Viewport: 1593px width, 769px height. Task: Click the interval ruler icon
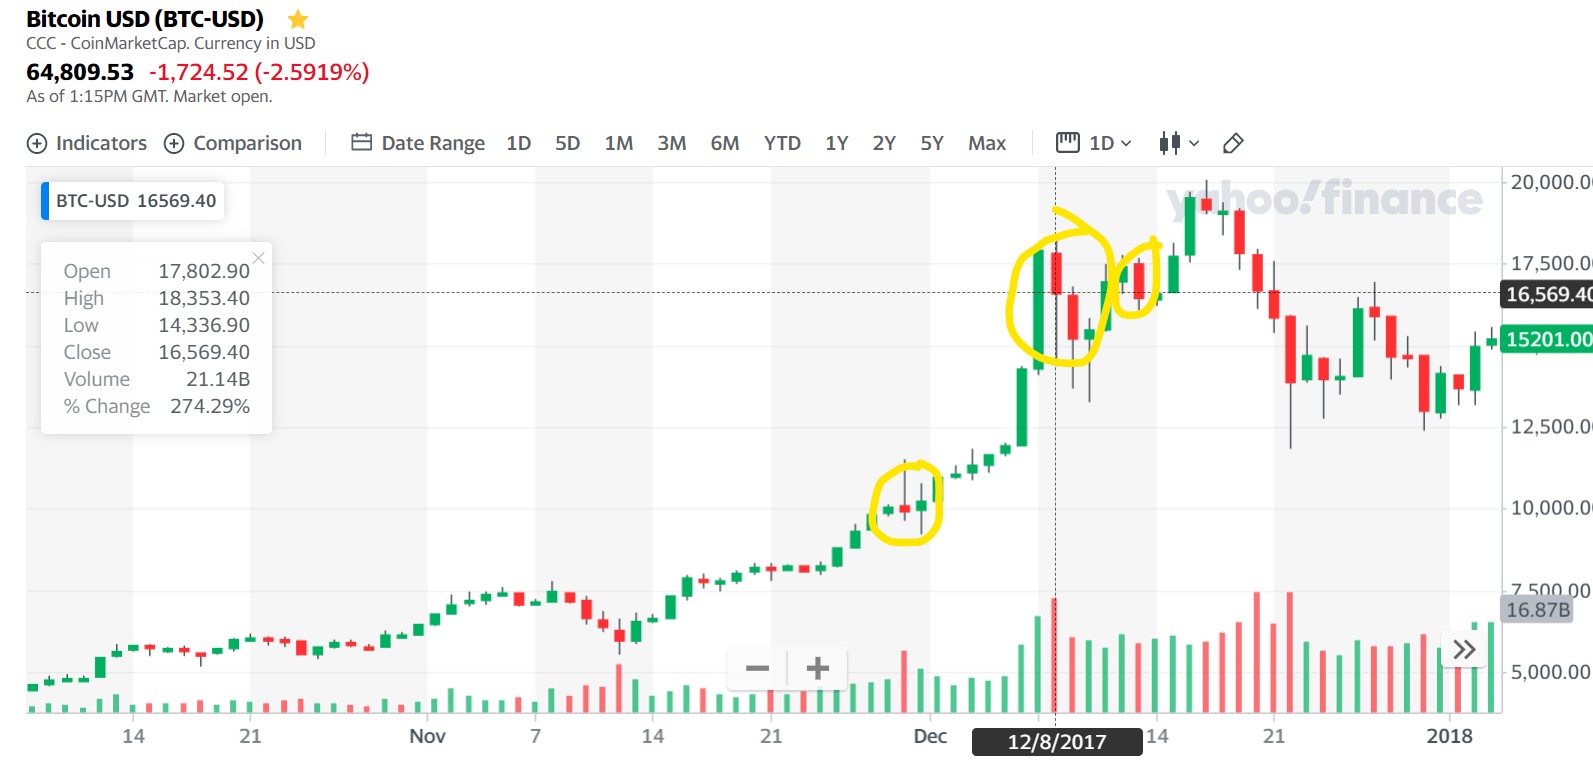(1068, 142)
